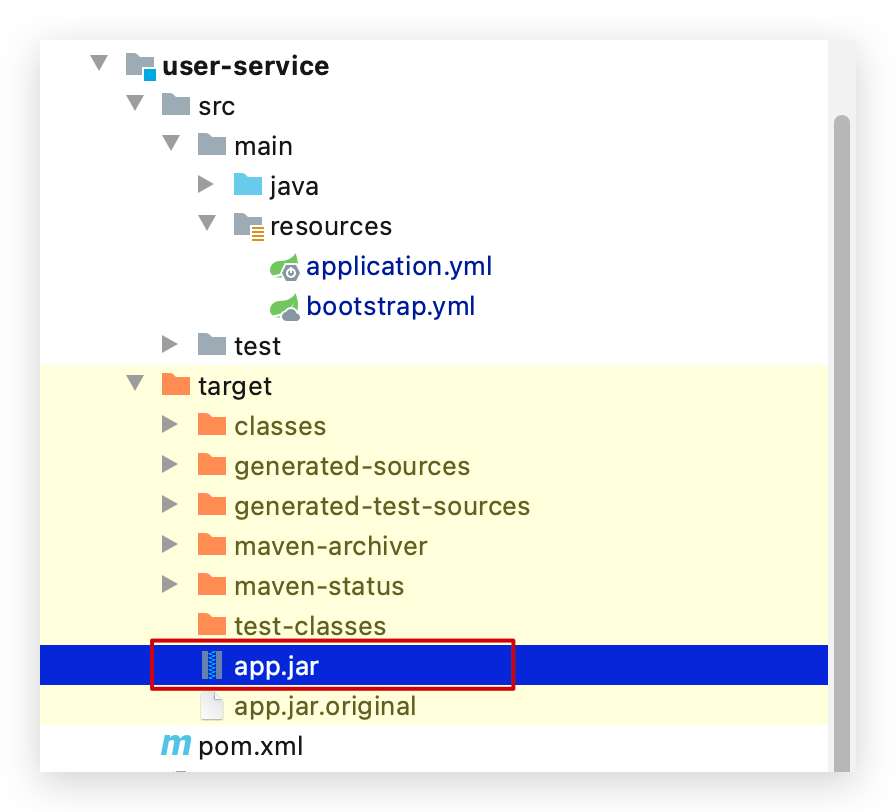Image resolution: width=896 pixels, height=812 pixels.
Task: Collapse the resources folder arrow
Action: click(206, 224)
